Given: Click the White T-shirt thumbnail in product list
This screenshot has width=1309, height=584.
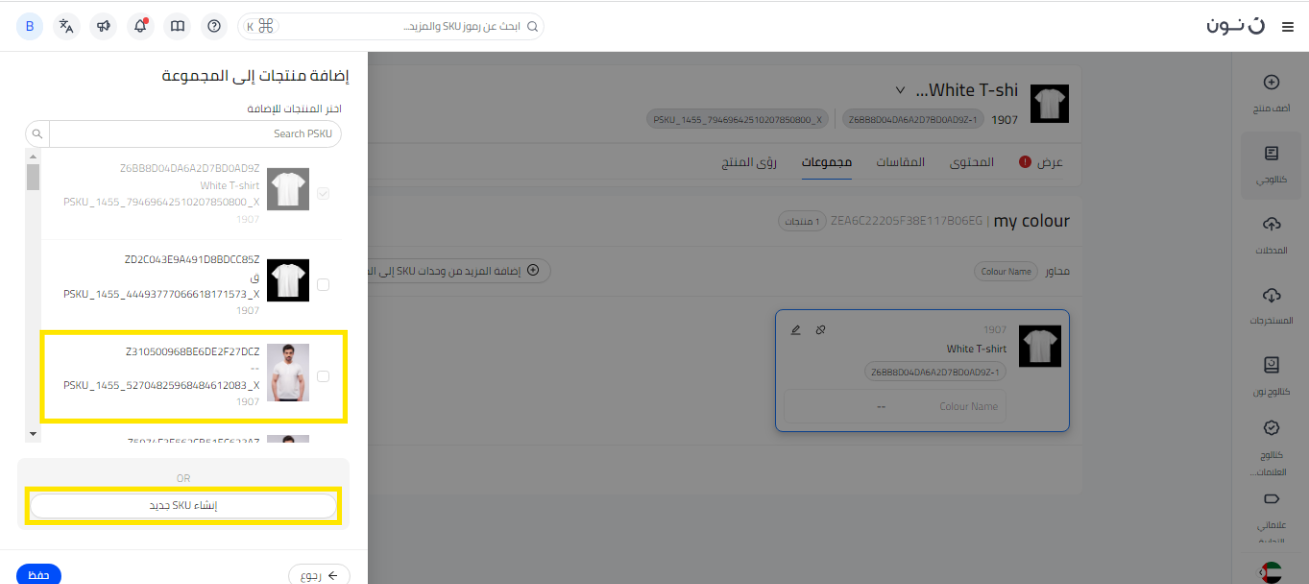Looking at the screenshot, I should 288,188.
